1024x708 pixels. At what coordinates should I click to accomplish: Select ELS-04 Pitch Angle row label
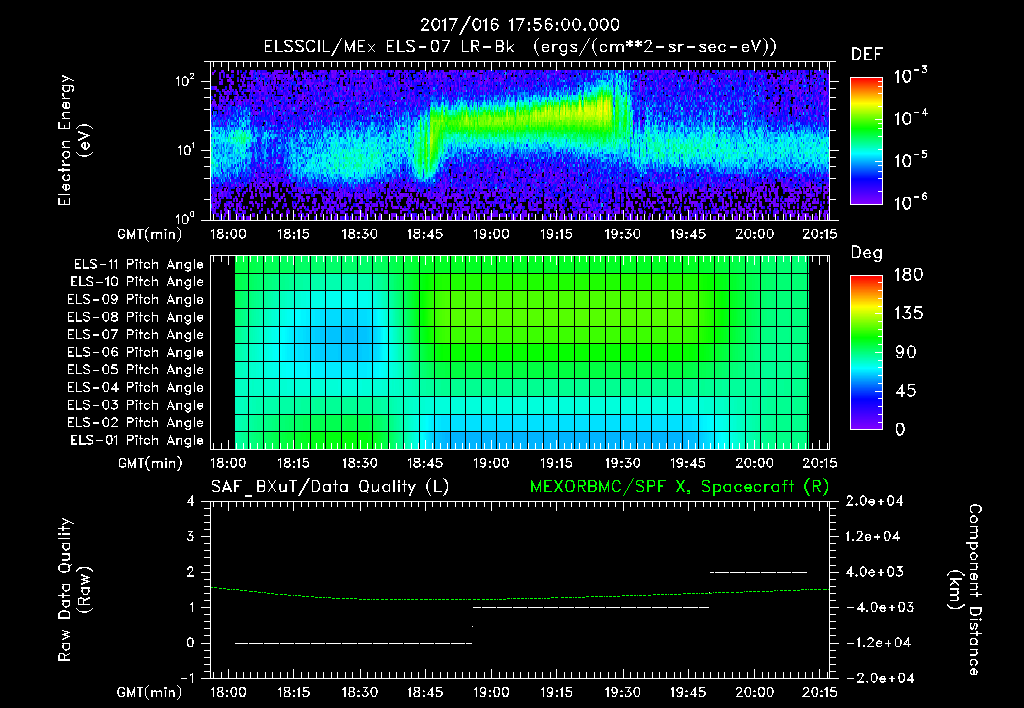[x=136, y=387]
